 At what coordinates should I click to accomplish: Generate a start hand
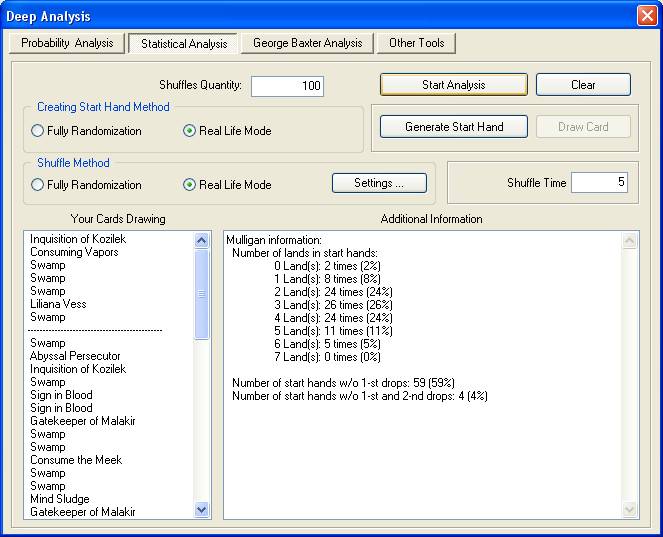click(x=454, y=126)
